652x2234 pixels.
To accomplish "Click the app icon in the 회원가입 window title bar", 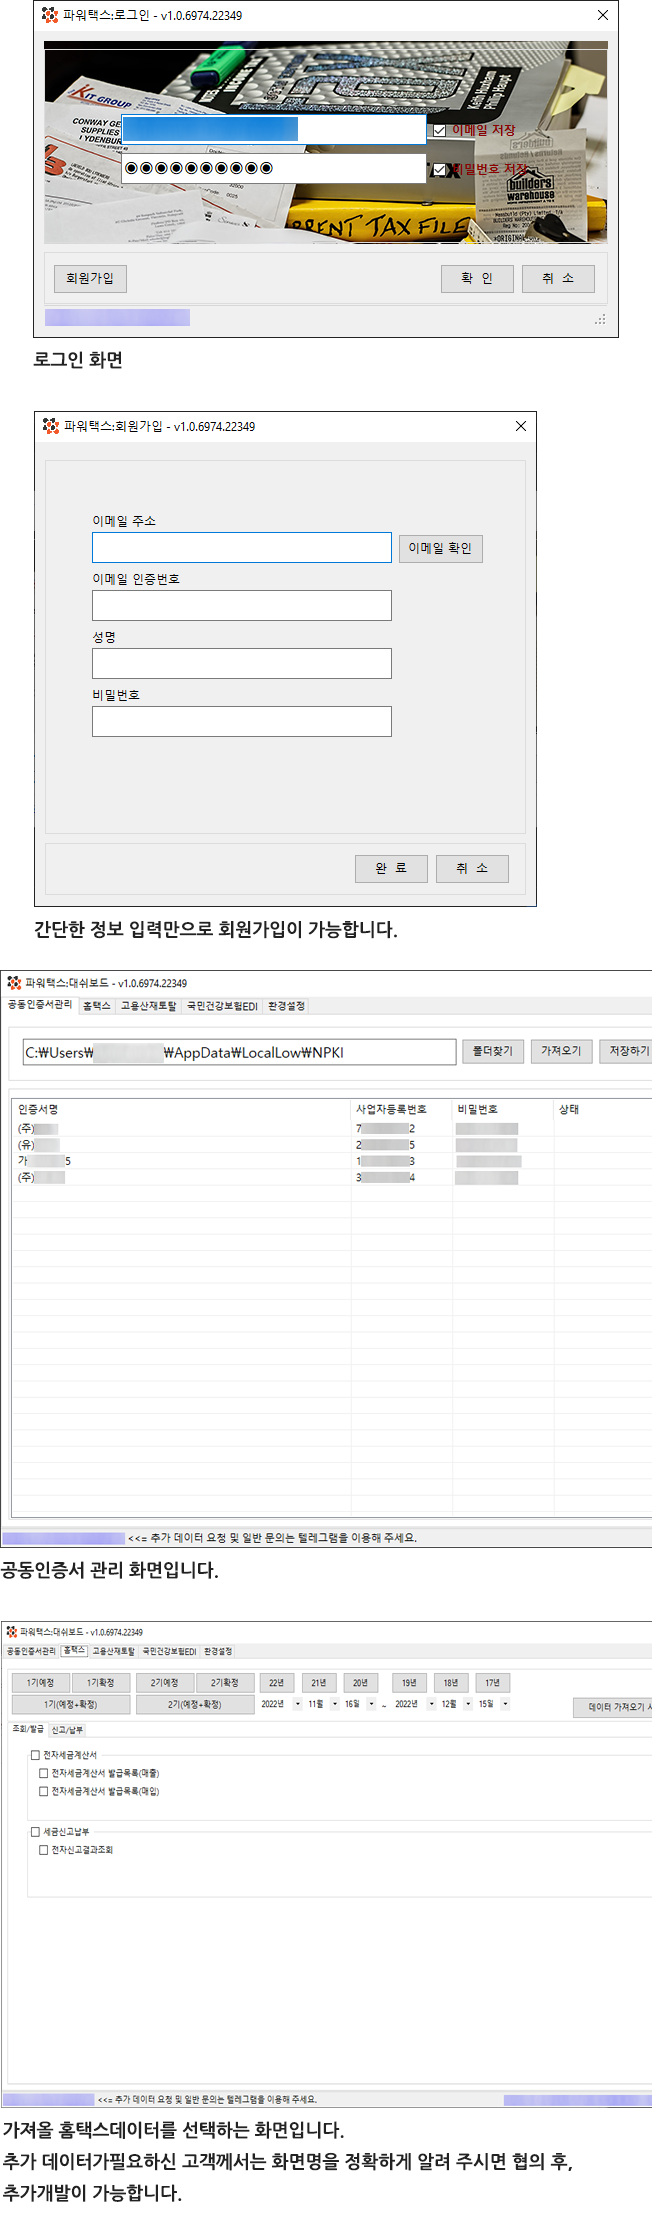I will point(51,426).
